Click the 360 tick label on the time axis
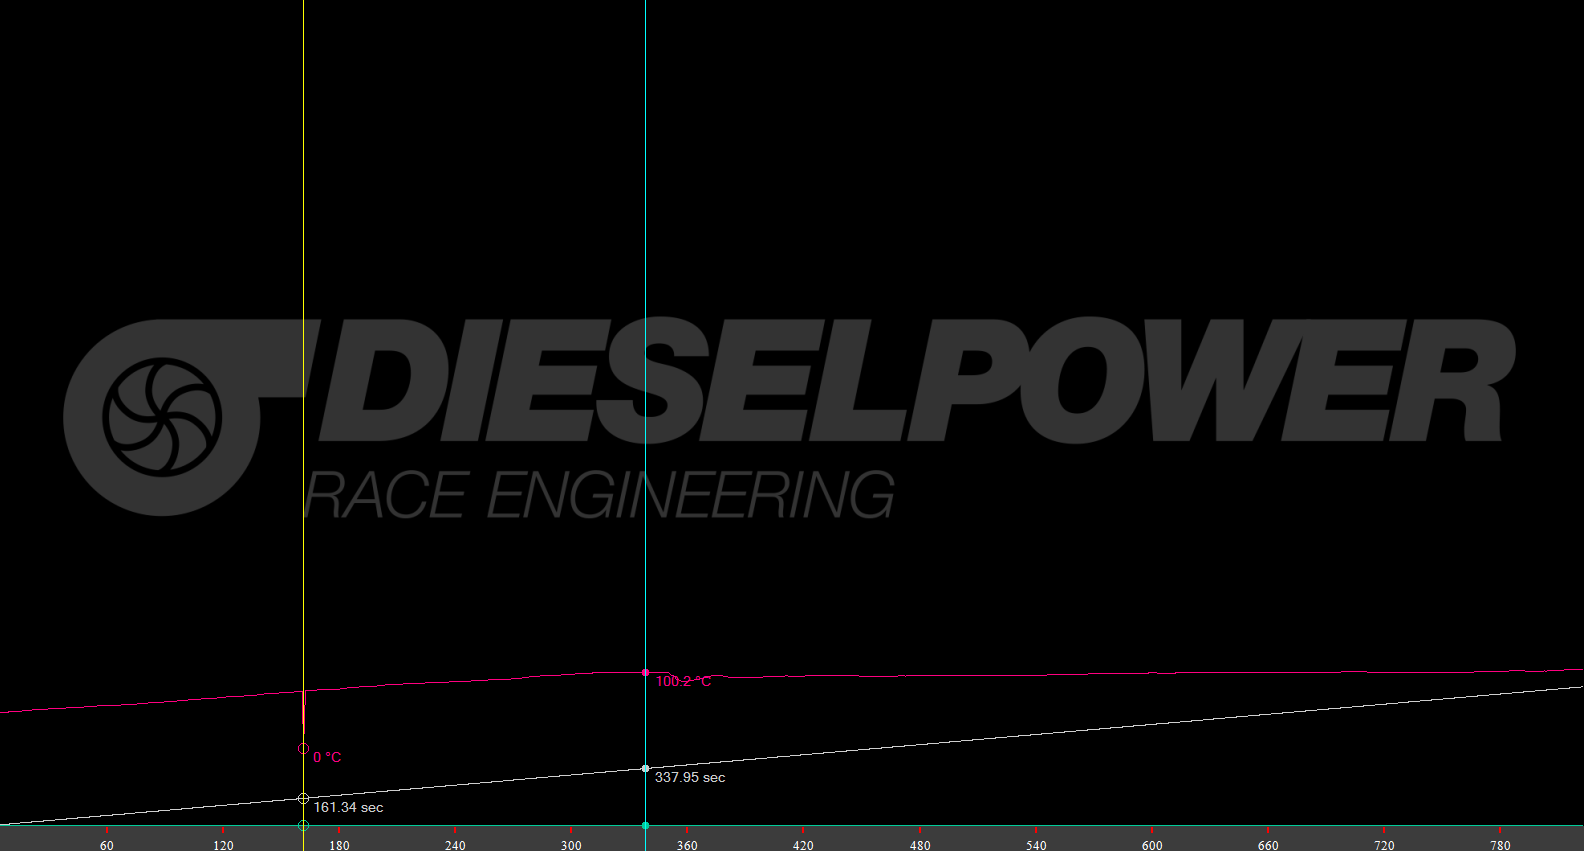Screen dimensions: 1584x851 (687, 845)
